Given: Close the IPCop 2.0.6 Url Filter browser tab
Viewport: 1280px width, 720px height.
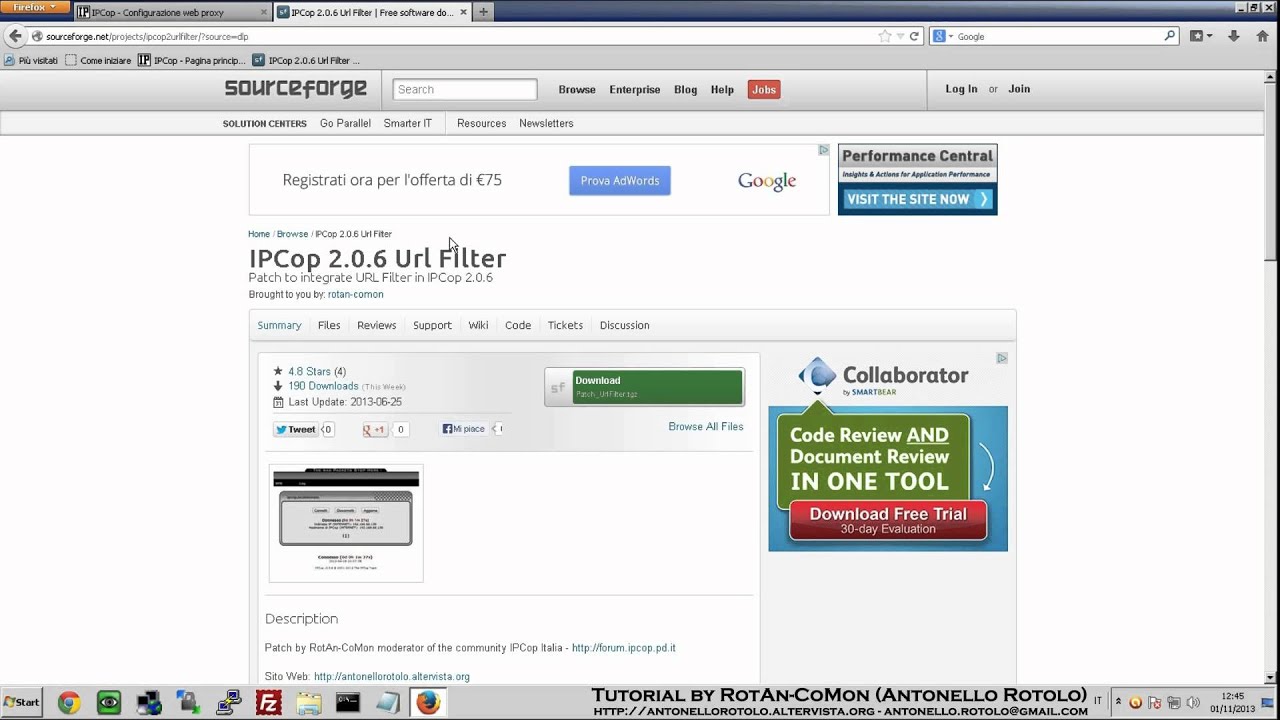Looking at the screenshot, I should (464, 12).
